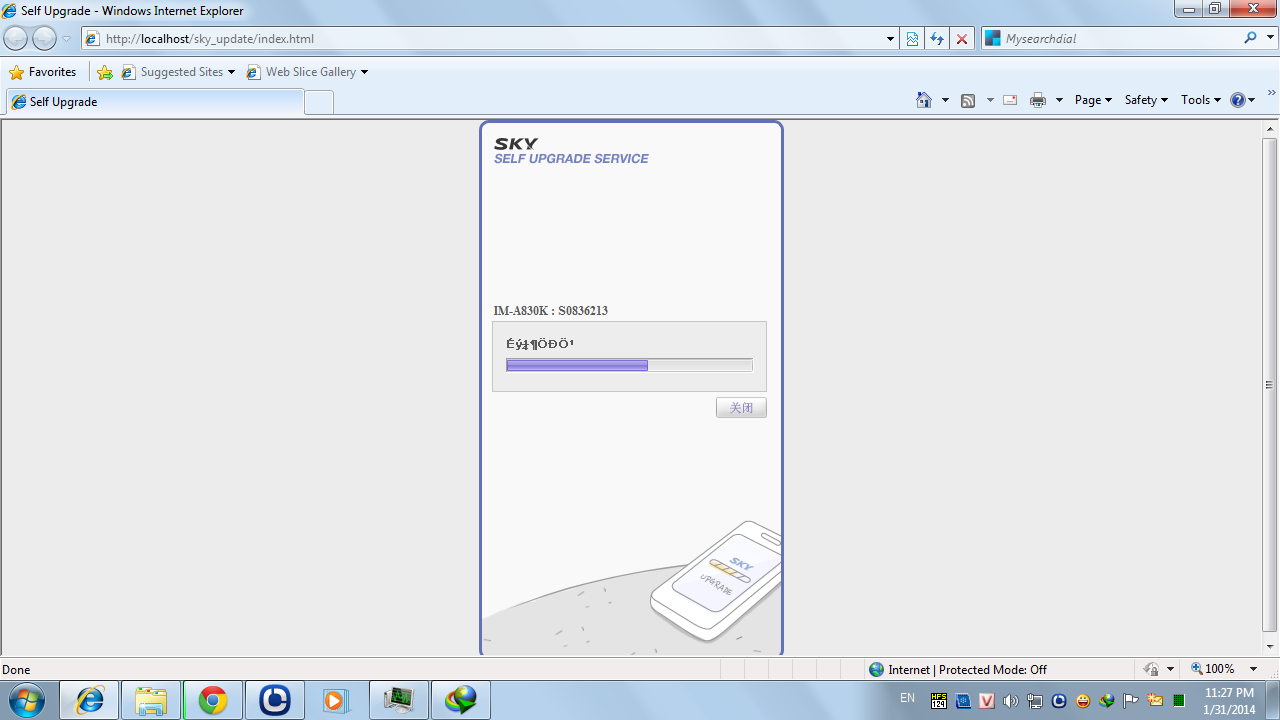
Task: Click the red V tray icon
Action: (987, 701)
